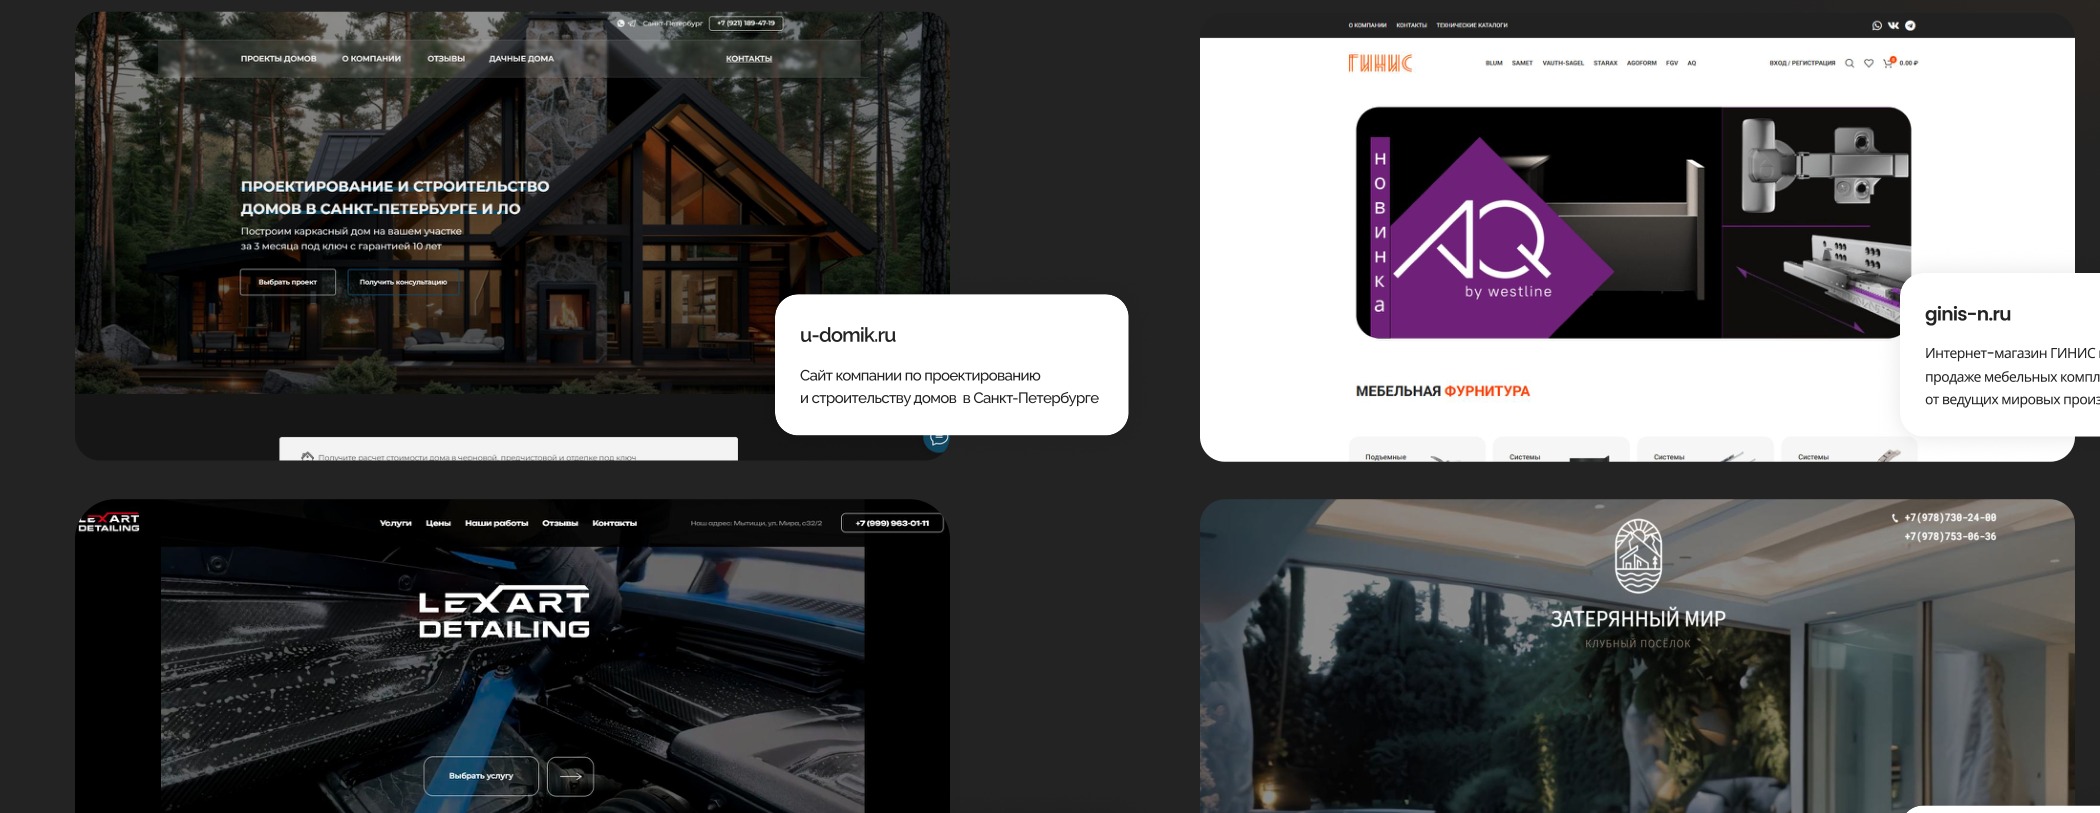Open Отзывы in Lexart navigation
This screenshot has height=813, width=2100.
tap(560, 523)
